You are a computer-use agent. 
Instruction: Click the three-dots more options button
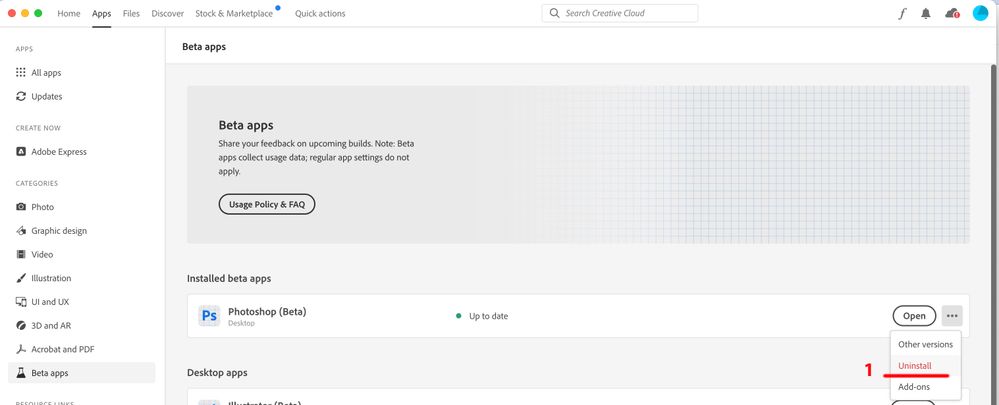click(952, 316)
